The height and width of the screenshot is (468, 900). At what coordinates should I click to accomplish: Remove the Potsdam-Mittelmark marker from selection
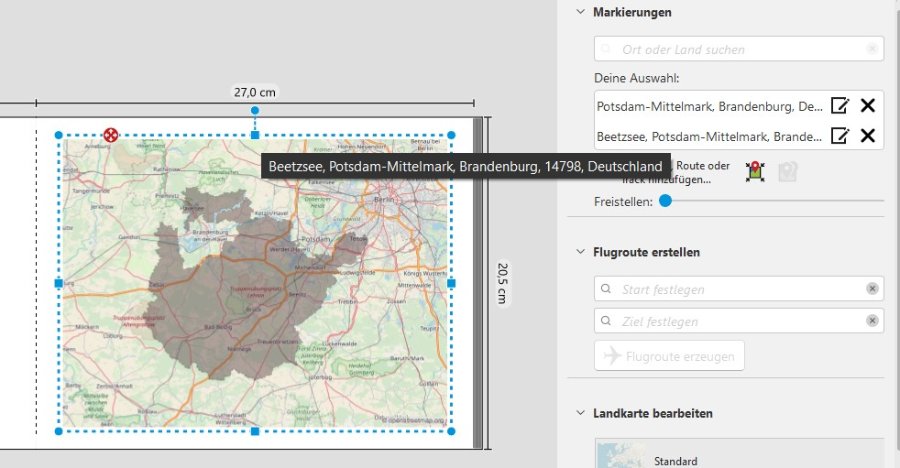pos(868,106)
